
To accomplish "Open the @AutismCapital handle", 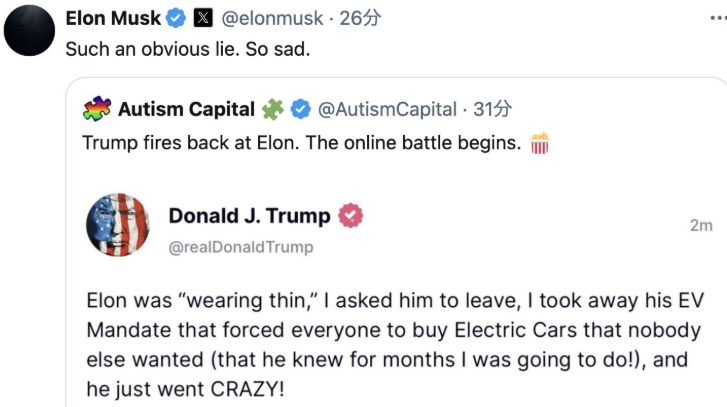I will (387, 109).
